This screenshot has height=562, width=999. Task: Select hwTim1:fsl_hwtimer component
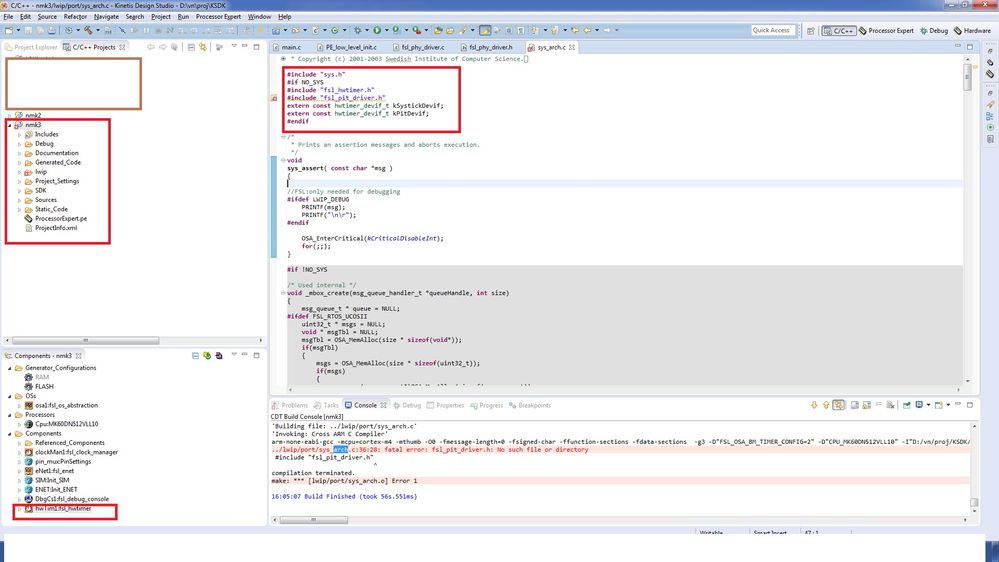[x=62, y=509]
